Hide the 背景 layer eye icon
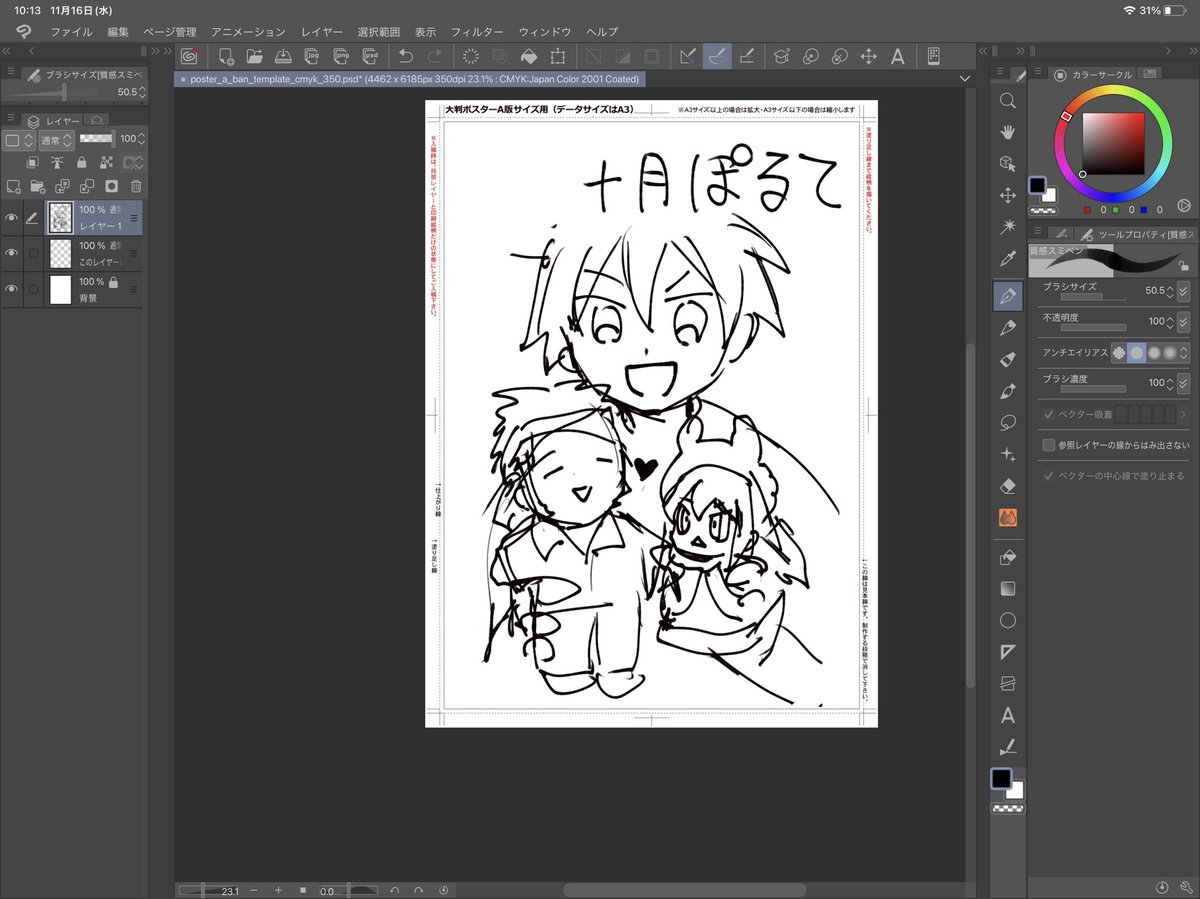 coord(12,289)
